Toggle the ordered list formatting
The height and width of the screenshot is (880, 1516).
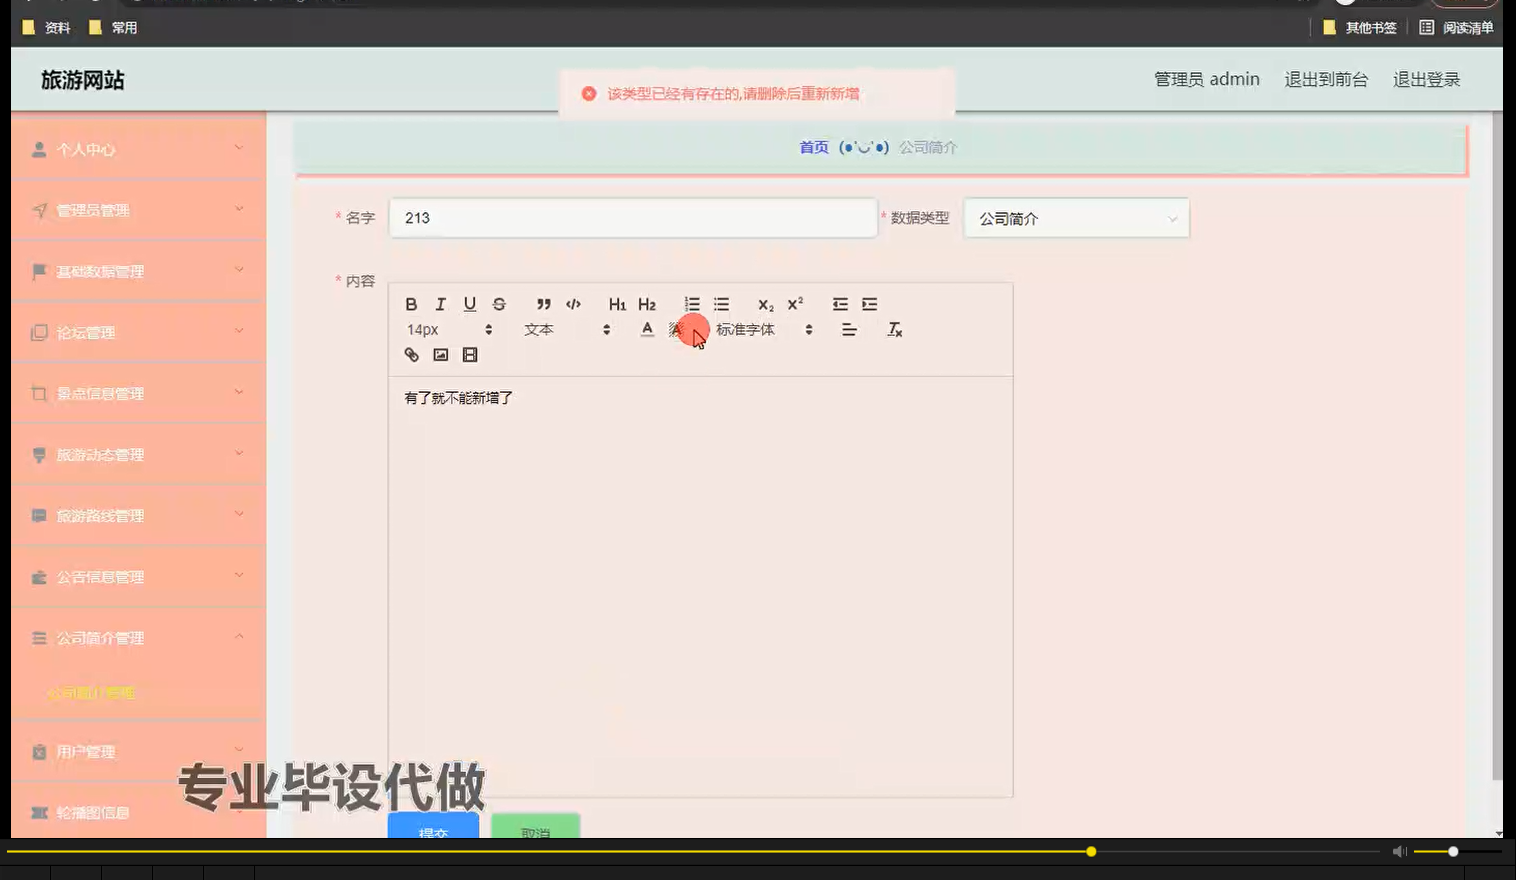691,304
